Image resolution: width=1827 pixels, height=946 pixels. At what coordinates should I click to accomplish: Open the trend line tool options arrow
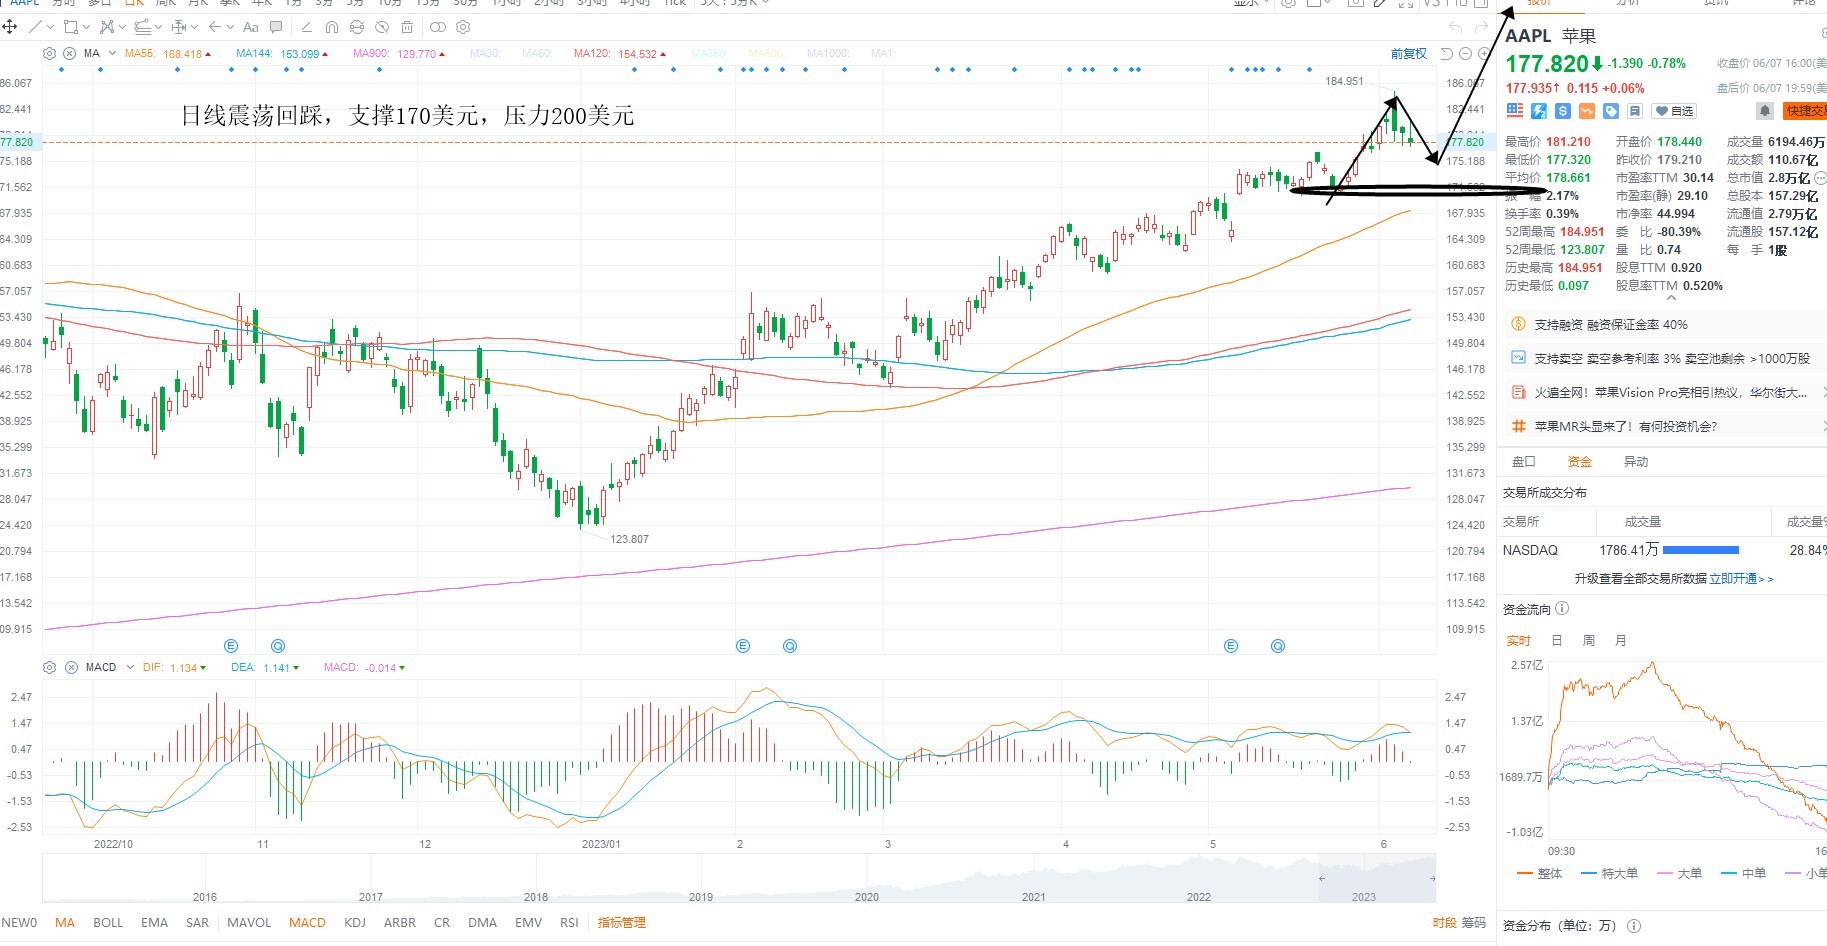(x=49, y=27)
